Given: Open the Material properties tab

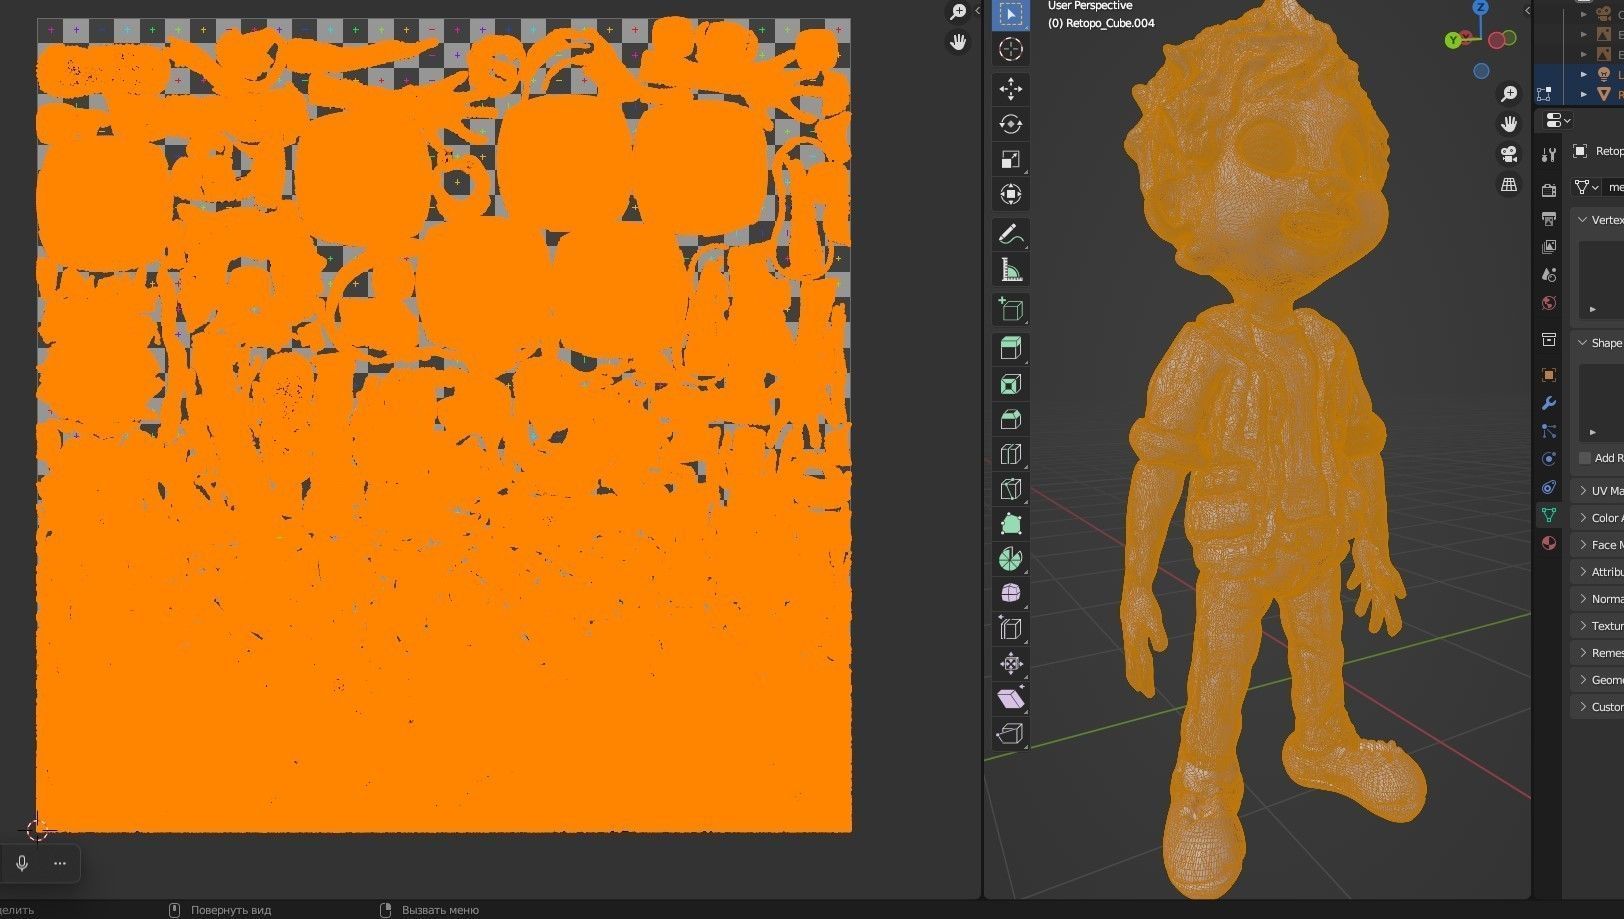Looking at the screenshot, I should pos(1549,543).
